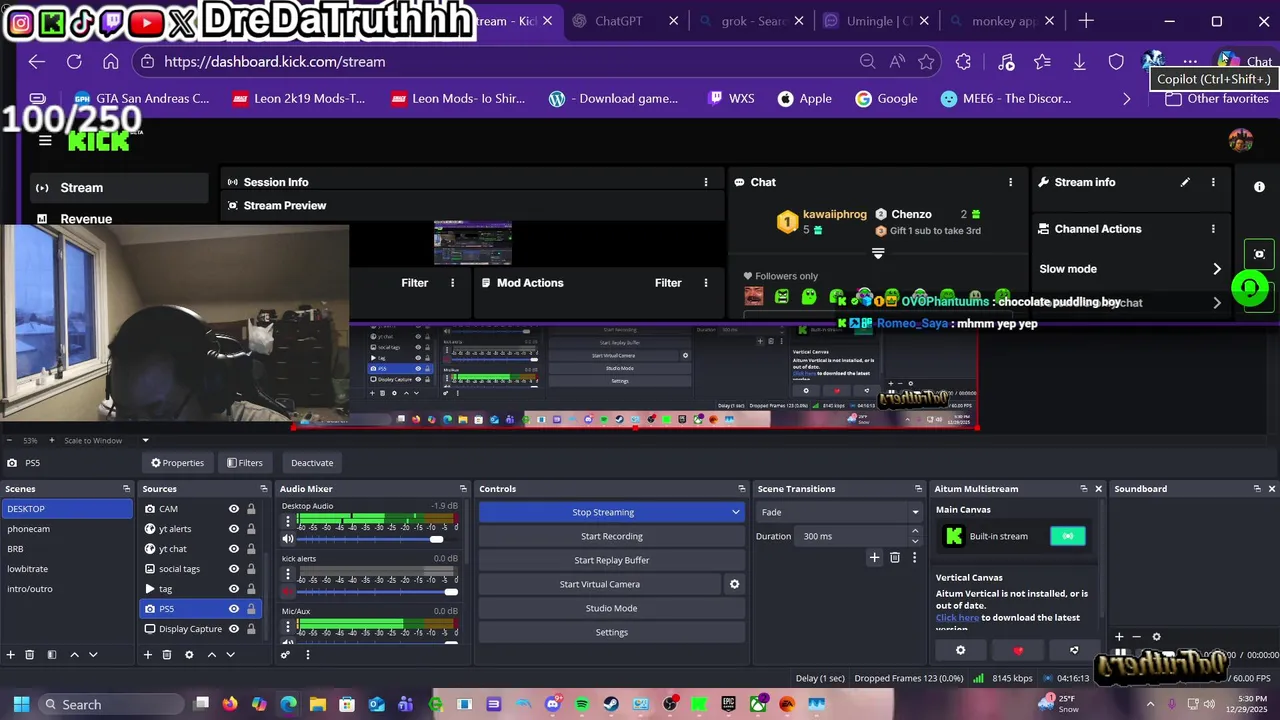Show more favorites bar chevron
The width and height of the screenshot is (1280, 720).
pos(1127,99)
